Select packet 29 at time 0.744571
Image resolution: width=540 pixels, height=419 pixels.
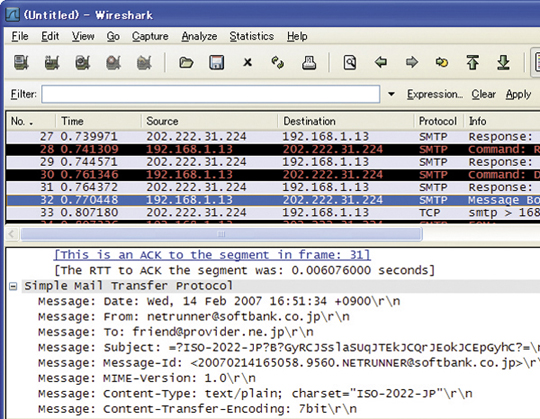[273, 162]
